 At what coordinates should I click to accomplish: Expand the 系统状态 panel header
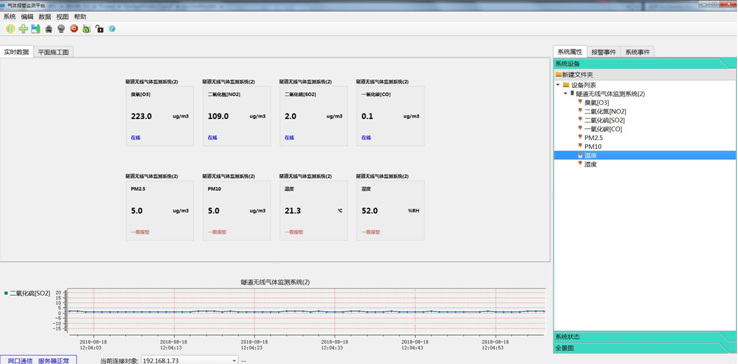[644, 337]
